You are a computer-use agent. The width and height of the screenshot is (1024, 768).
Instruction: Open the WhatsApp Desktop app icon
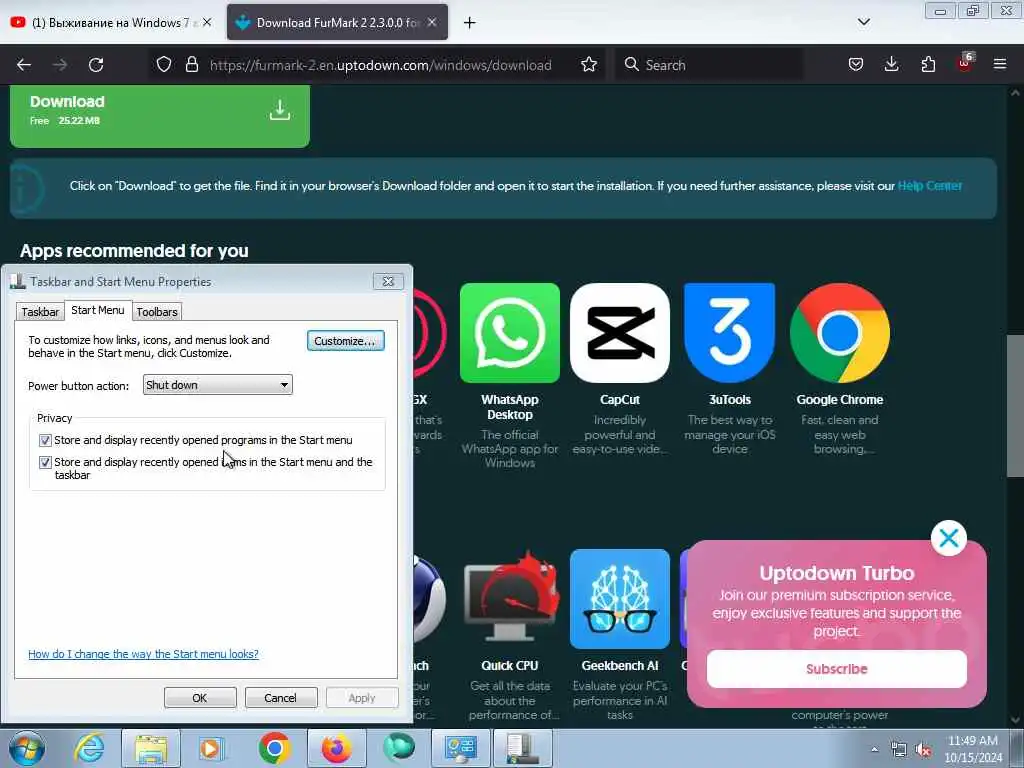pos(509,332)
